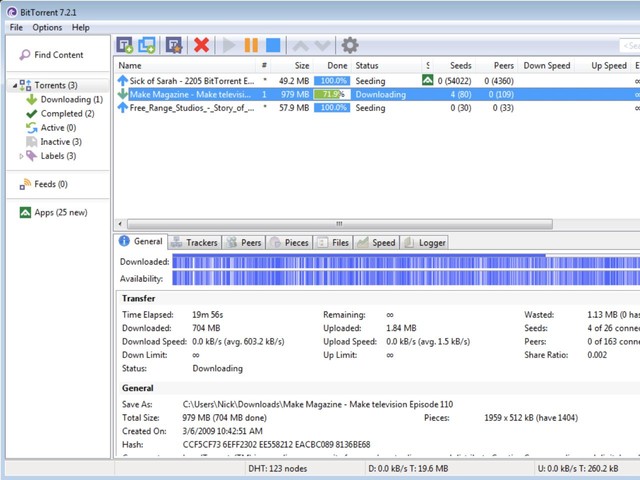
Task: Click the Add Torrent toolbar icon
Action: pyautogui.click(x=124, y=45)
